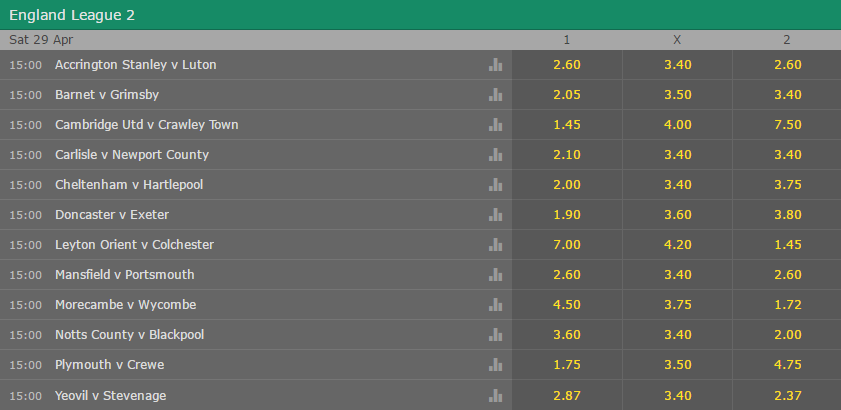Pick Crawley Town away win at 7.50
The height and width of the screenshot is (410, 841).
(x=787, y=125)
